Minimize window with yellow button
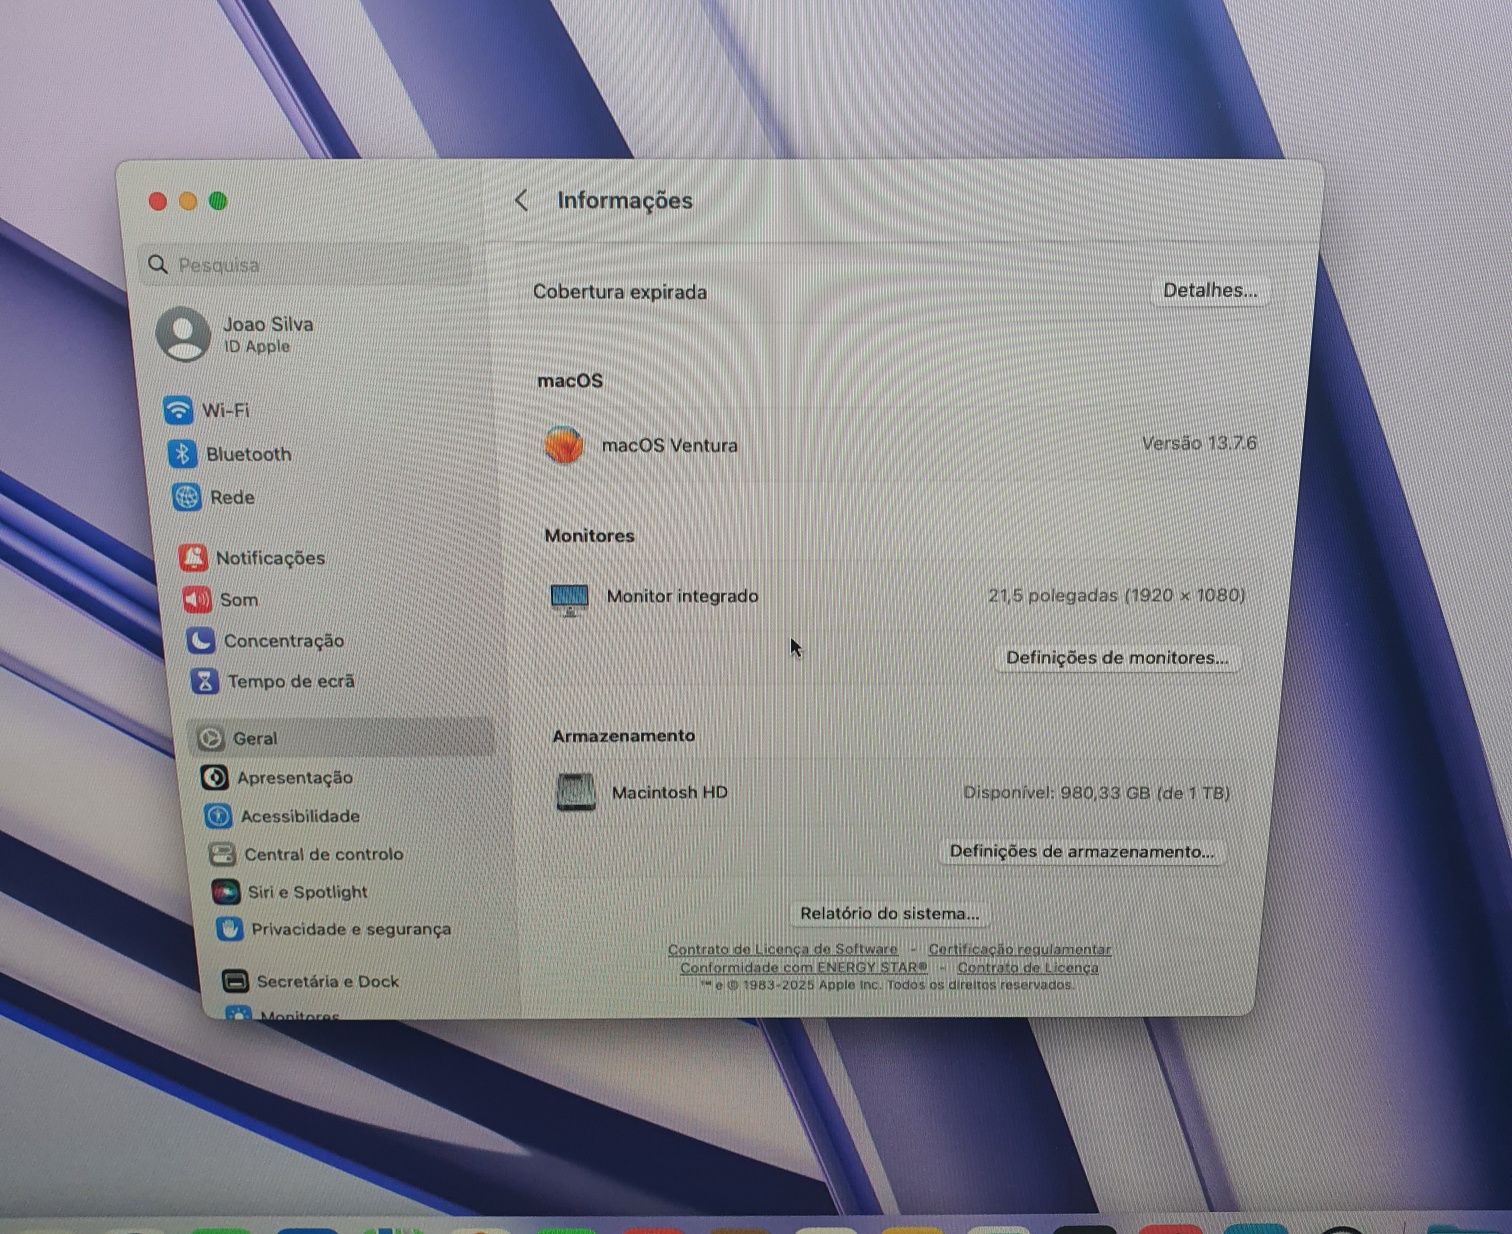 pyautogui.click(x=187, y=201)
